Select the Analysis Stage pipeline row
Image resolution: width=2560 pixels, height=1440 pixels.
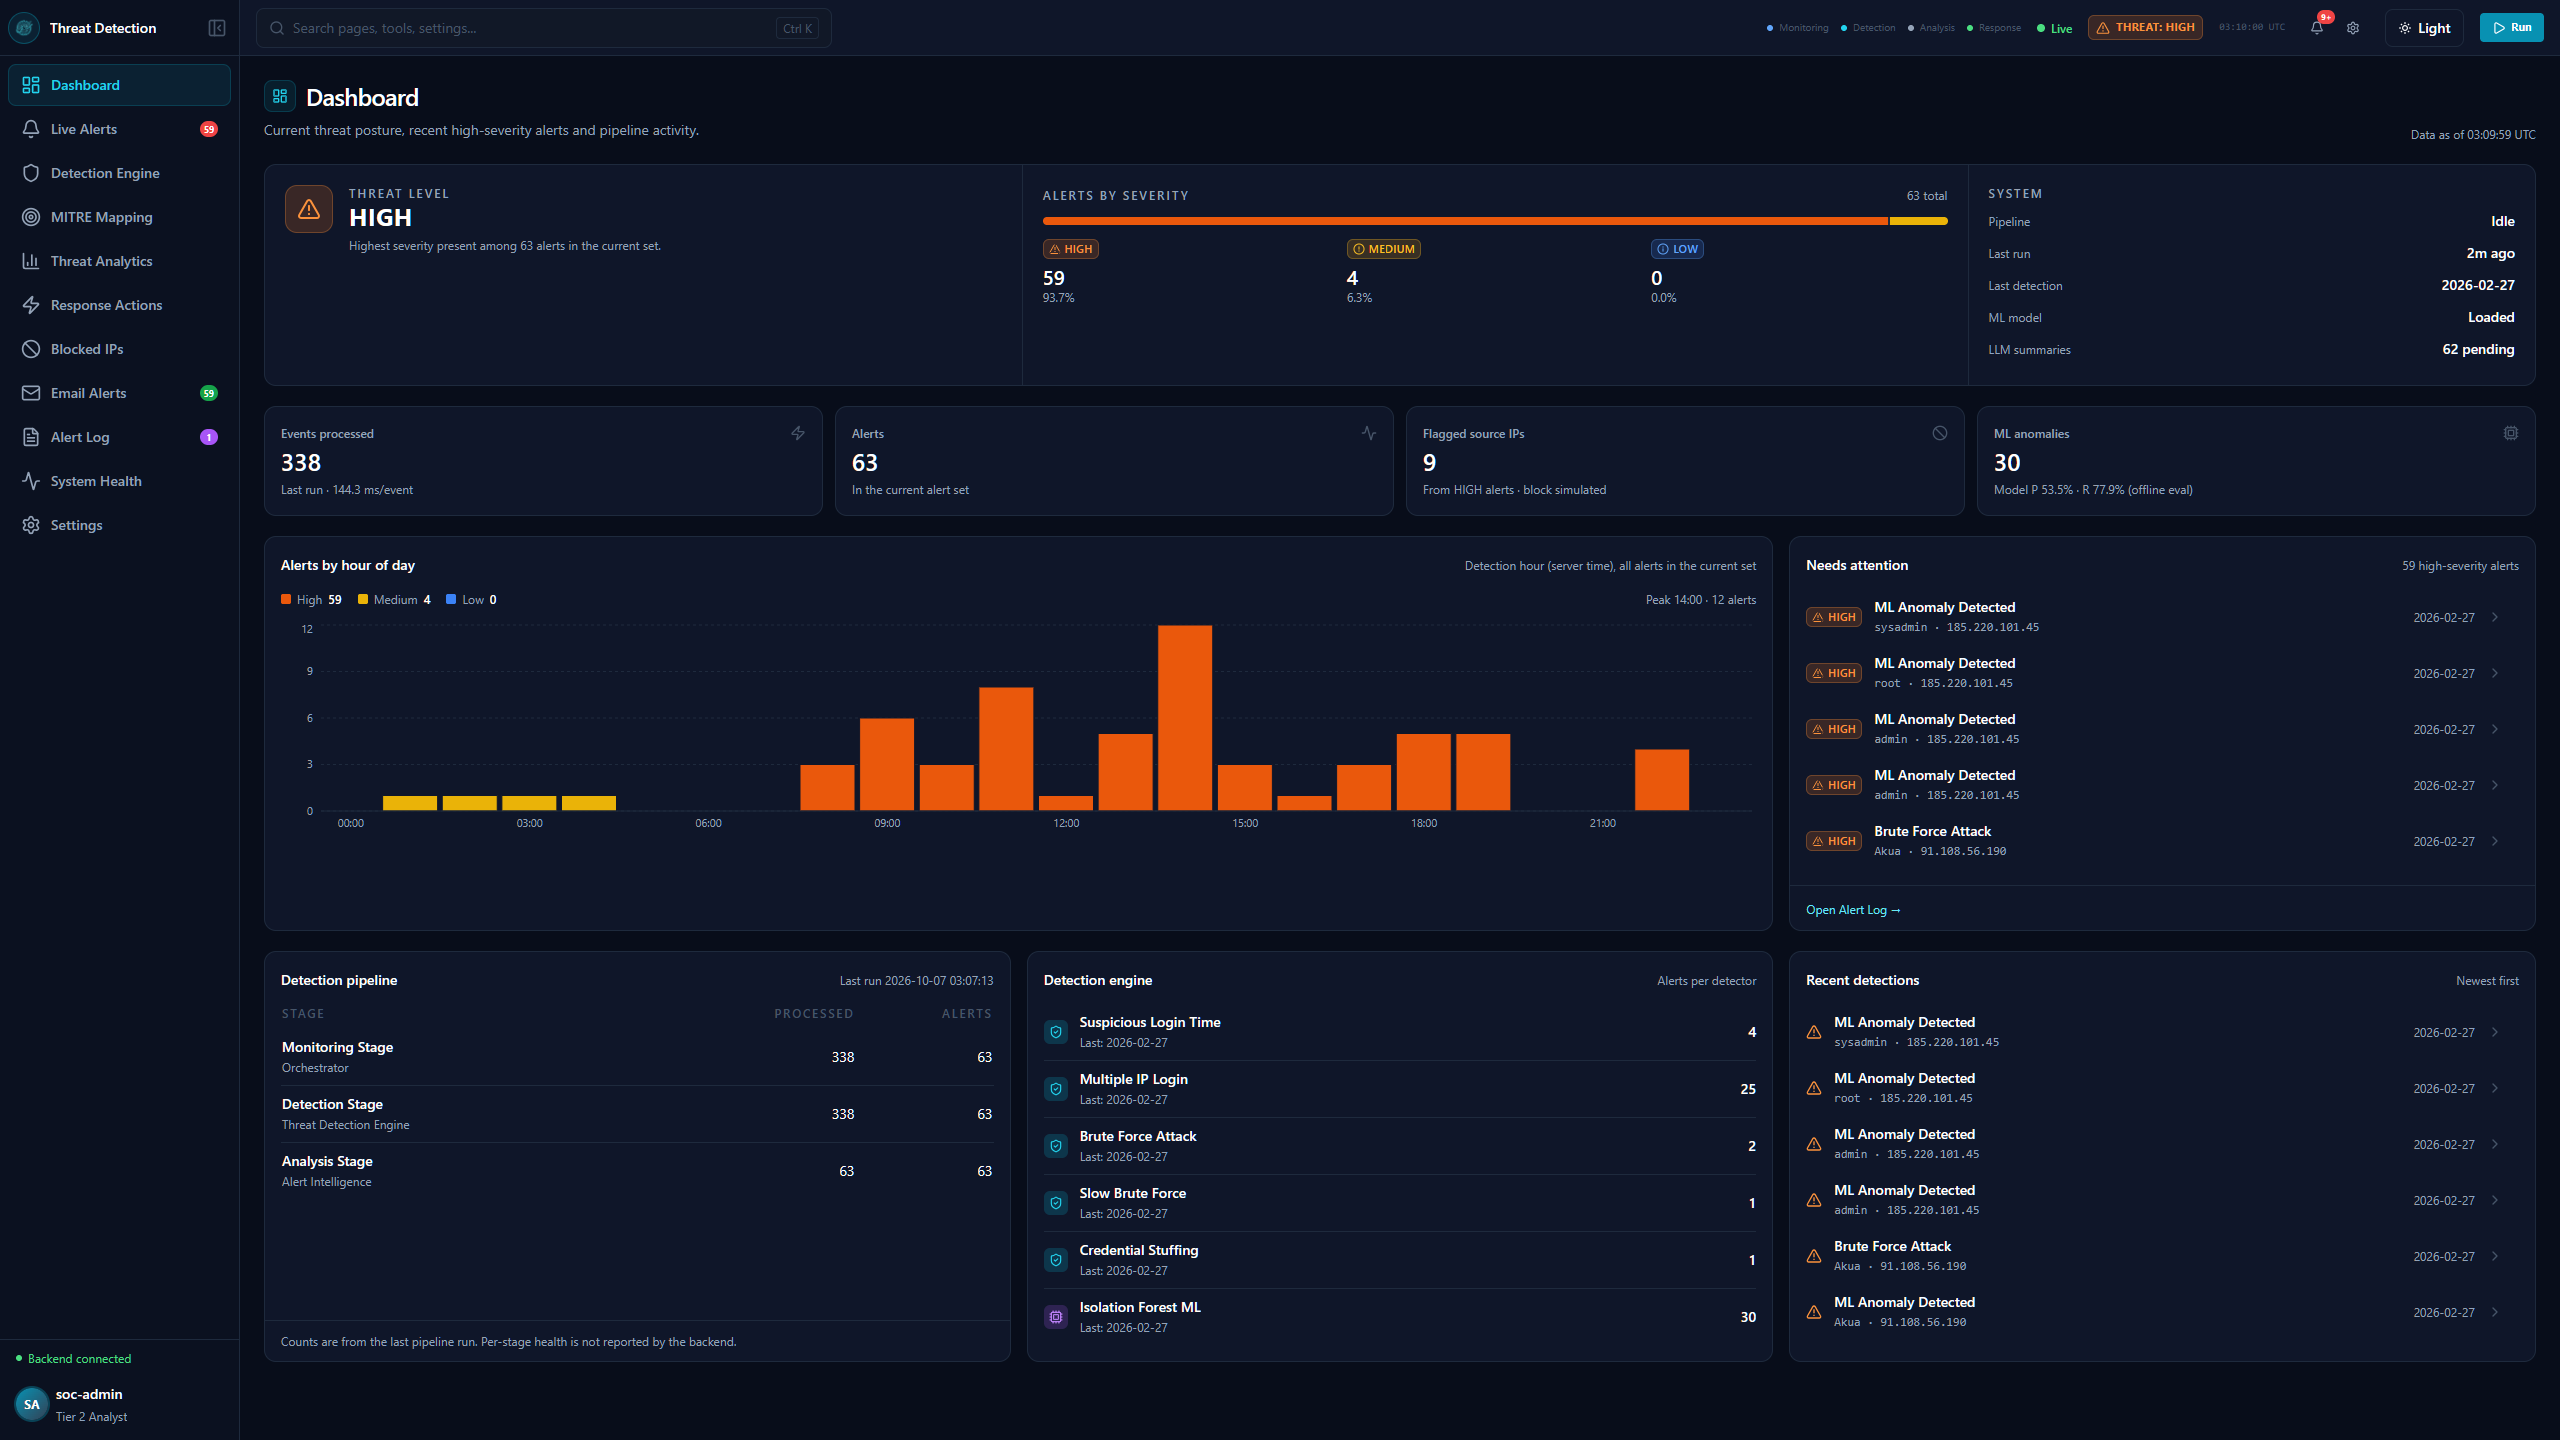[637, 1171]
